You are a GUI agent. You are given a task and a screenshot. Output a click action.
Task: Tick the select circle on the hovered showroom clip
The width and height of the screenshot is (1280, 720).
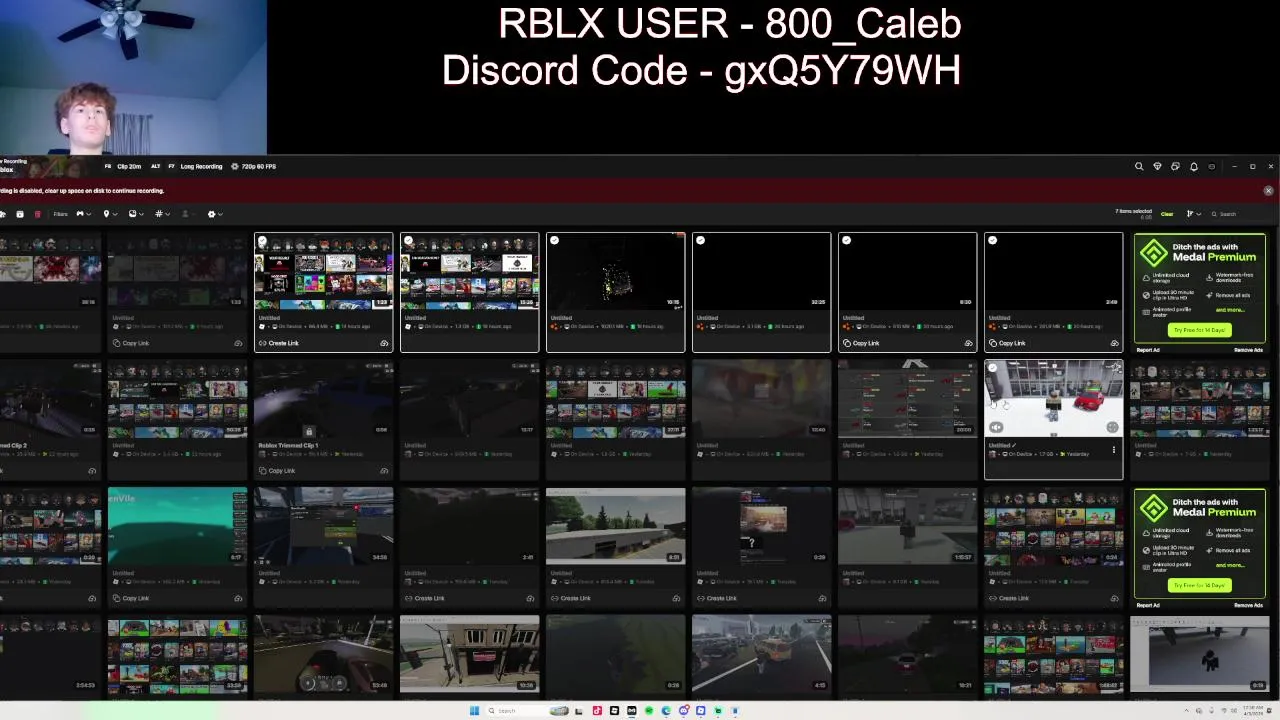point(993,368)
